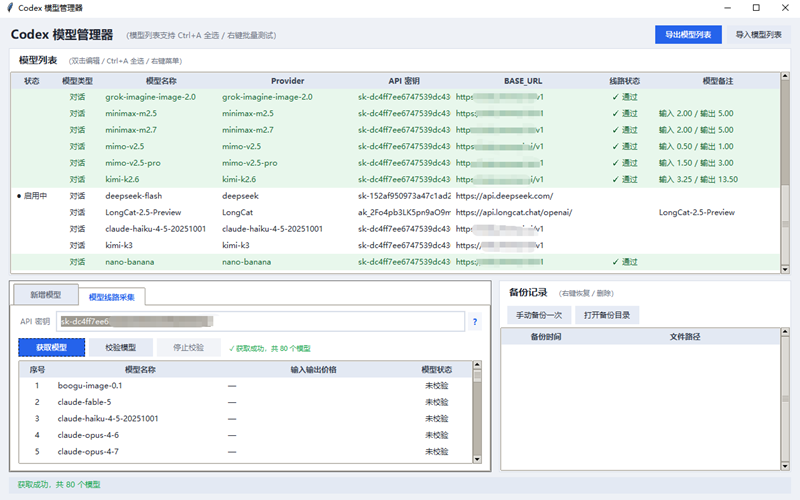Select the minimax-m2.5 model row
Viewport: 800px width, 500px height.
pyautogui.click(x=395, y=113)
